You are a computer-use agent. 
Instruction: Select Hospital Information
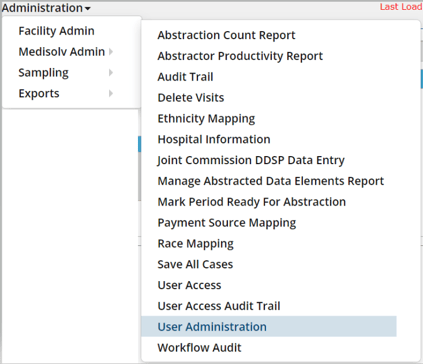(x=214, y=139)
